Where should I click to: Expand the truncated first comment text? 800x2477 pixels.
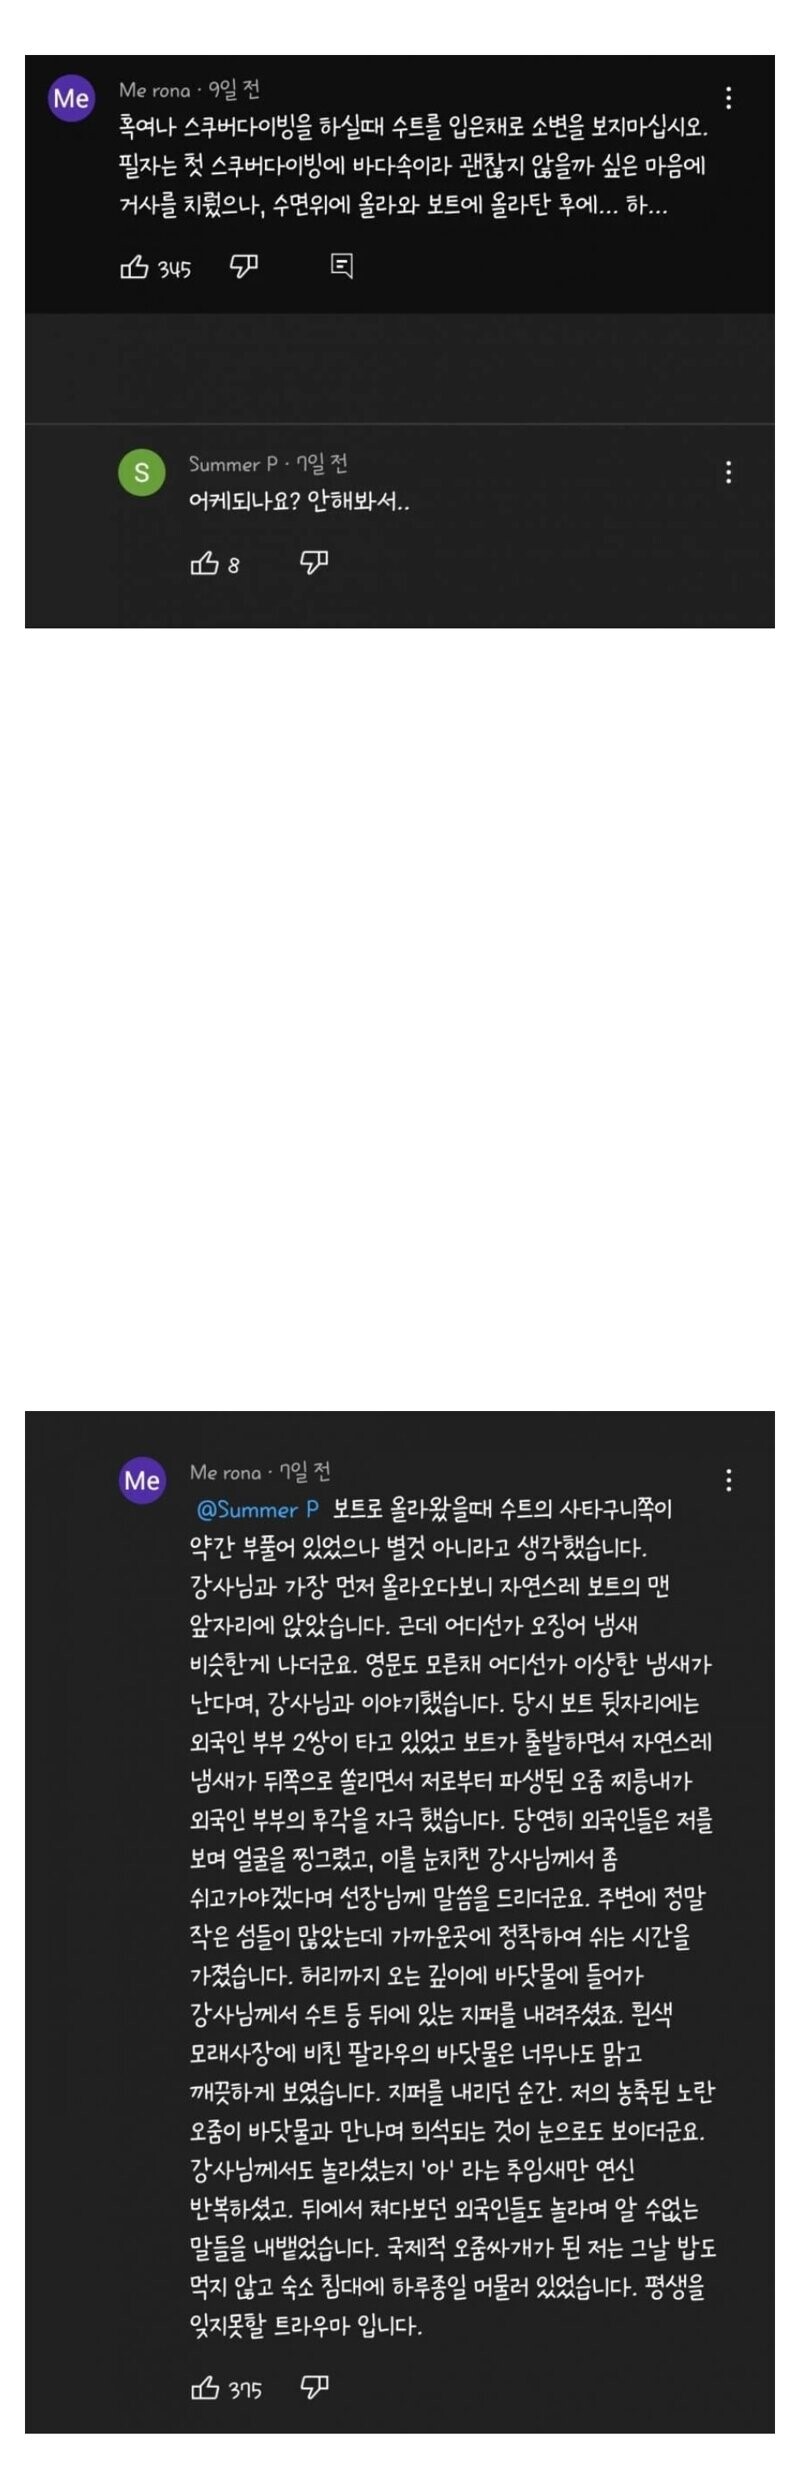point(416,167)
